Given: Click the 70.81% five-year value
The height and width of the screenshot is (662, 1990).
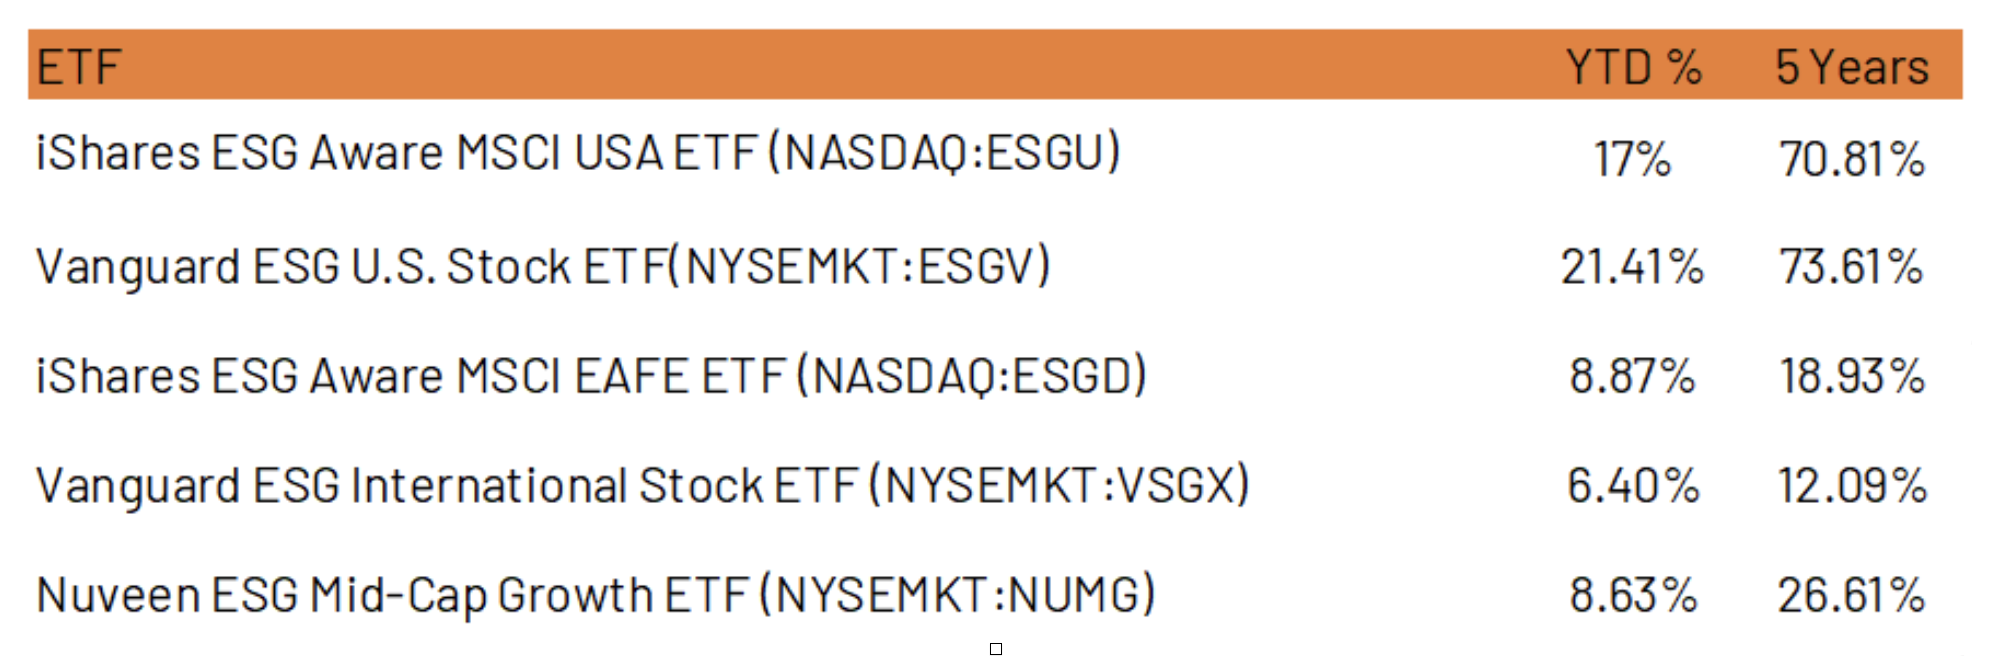Looking at the screenshot, I should pos(1852,159).
